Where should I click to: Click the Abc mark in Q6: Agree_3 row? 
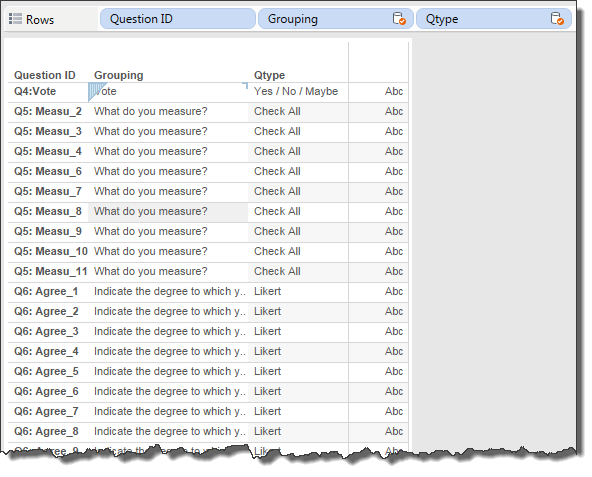point(394,332)
